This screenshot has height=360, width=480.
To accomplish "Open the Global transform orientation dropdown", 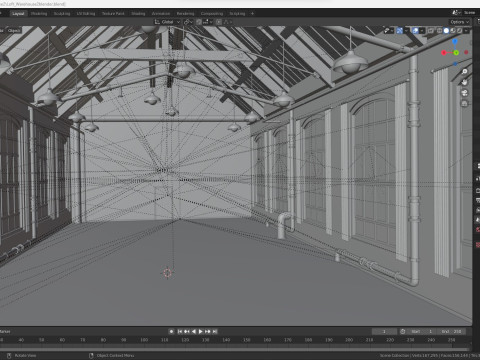I will [x=167, y=22].
